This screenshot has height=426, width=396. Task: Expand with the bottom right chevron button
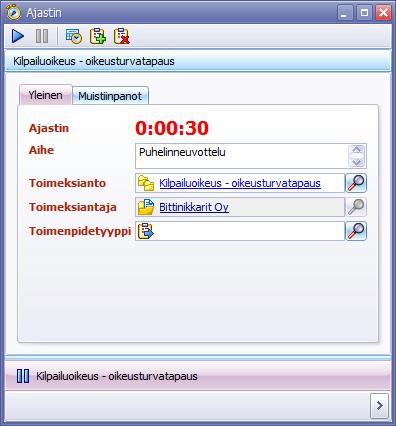pyautogui.click(x=379, y=406)
